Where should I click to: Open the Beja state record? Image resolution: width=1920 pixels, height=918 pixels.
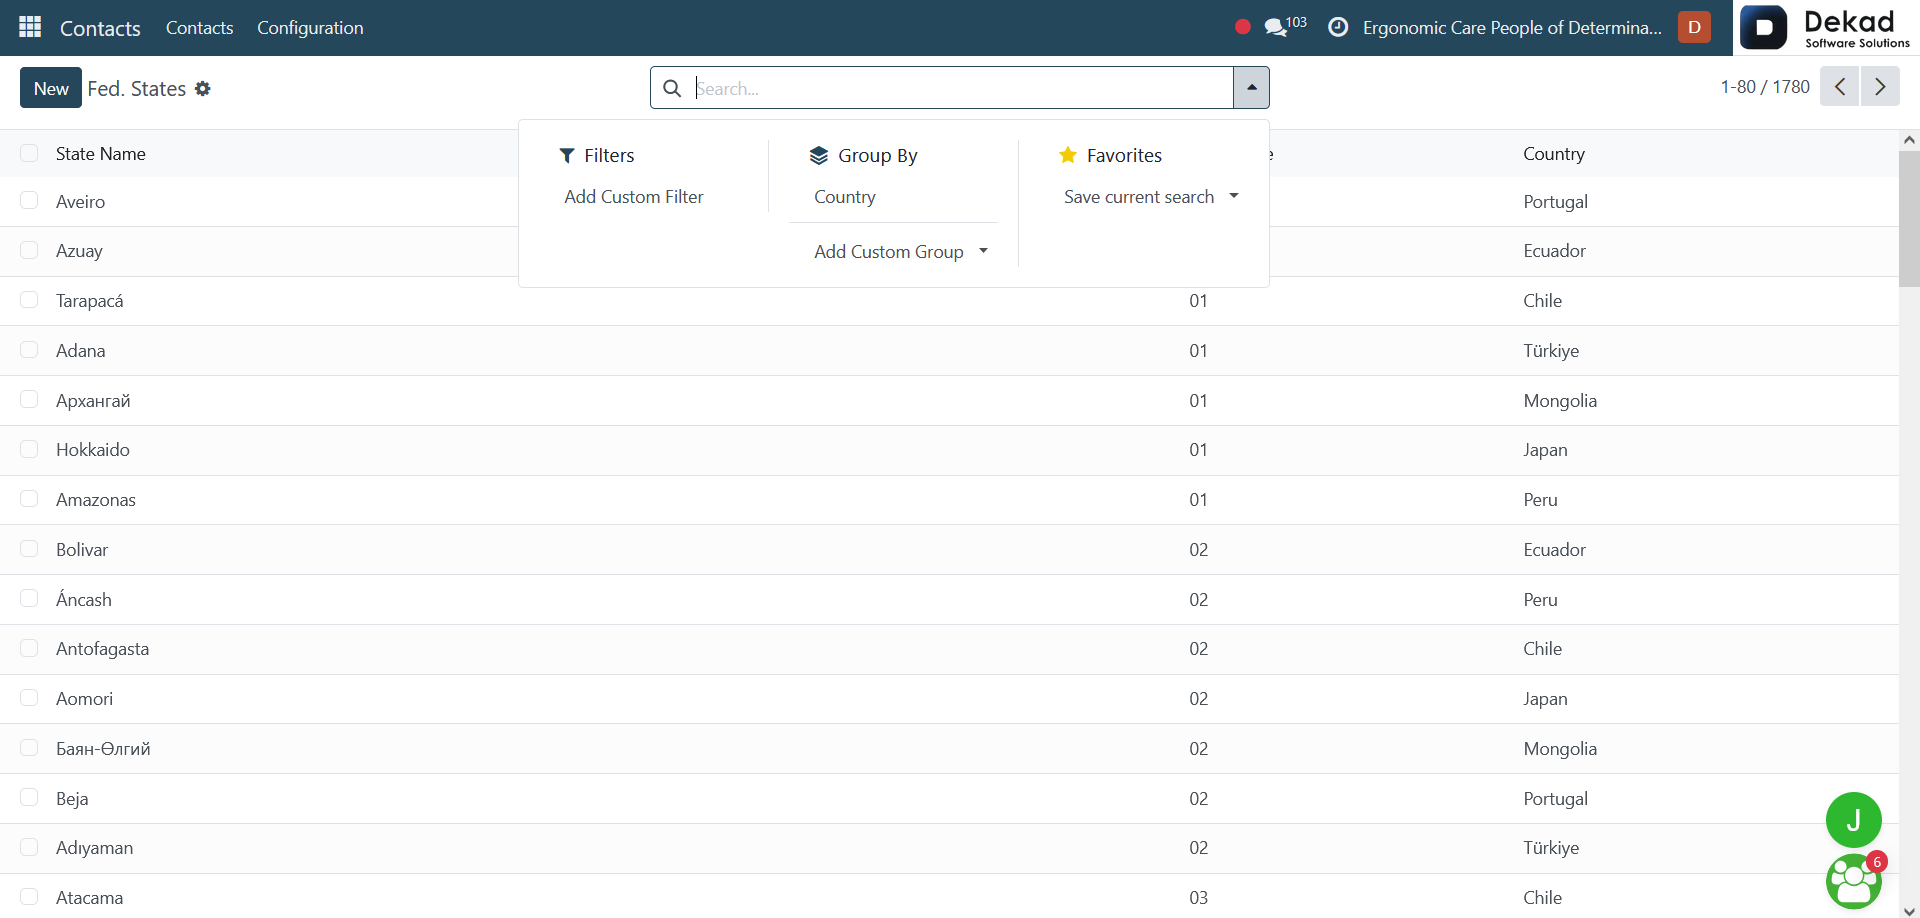tap(72, 798)
